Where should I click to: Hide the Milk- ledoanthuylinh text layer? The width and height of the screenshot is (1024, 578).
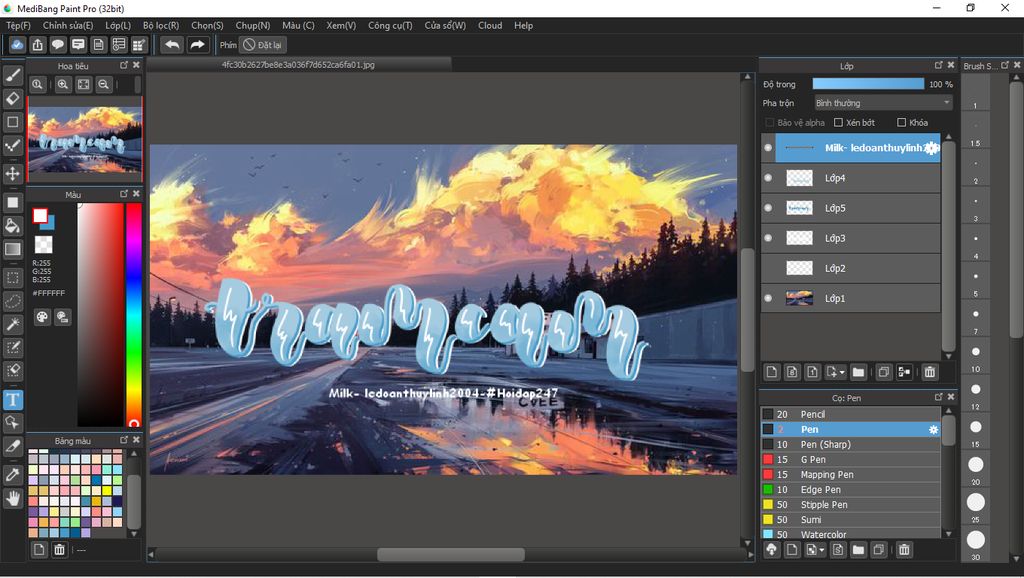click(x=768, y=148)
